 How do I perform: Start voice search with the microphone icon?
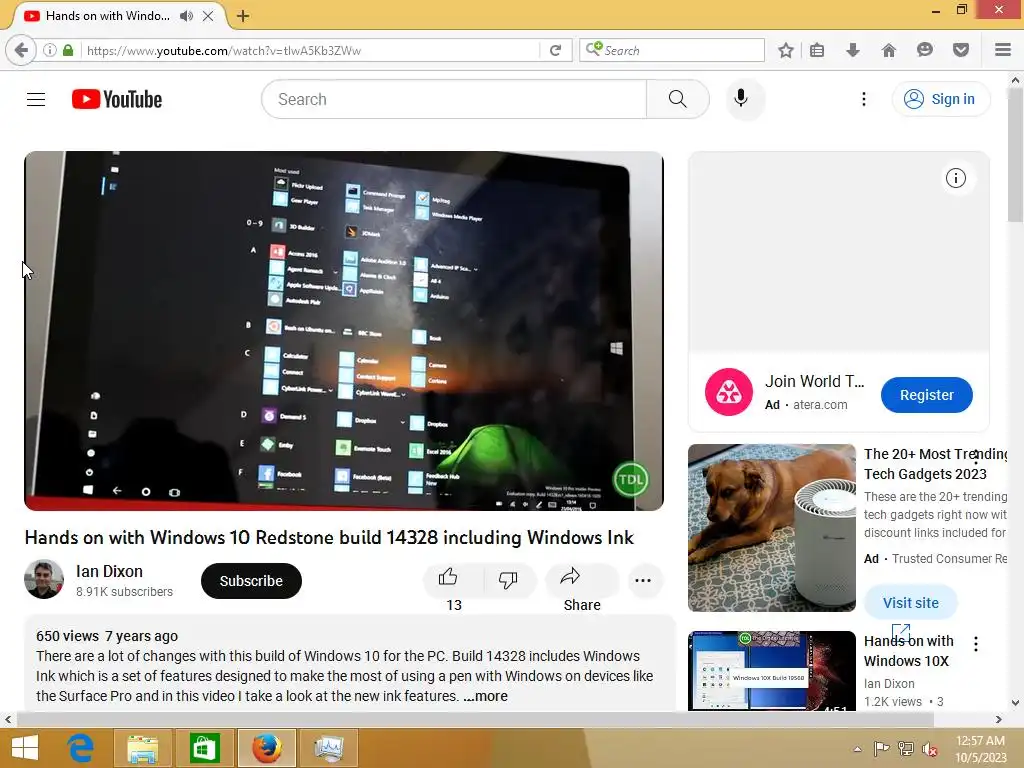coord(741,99)
